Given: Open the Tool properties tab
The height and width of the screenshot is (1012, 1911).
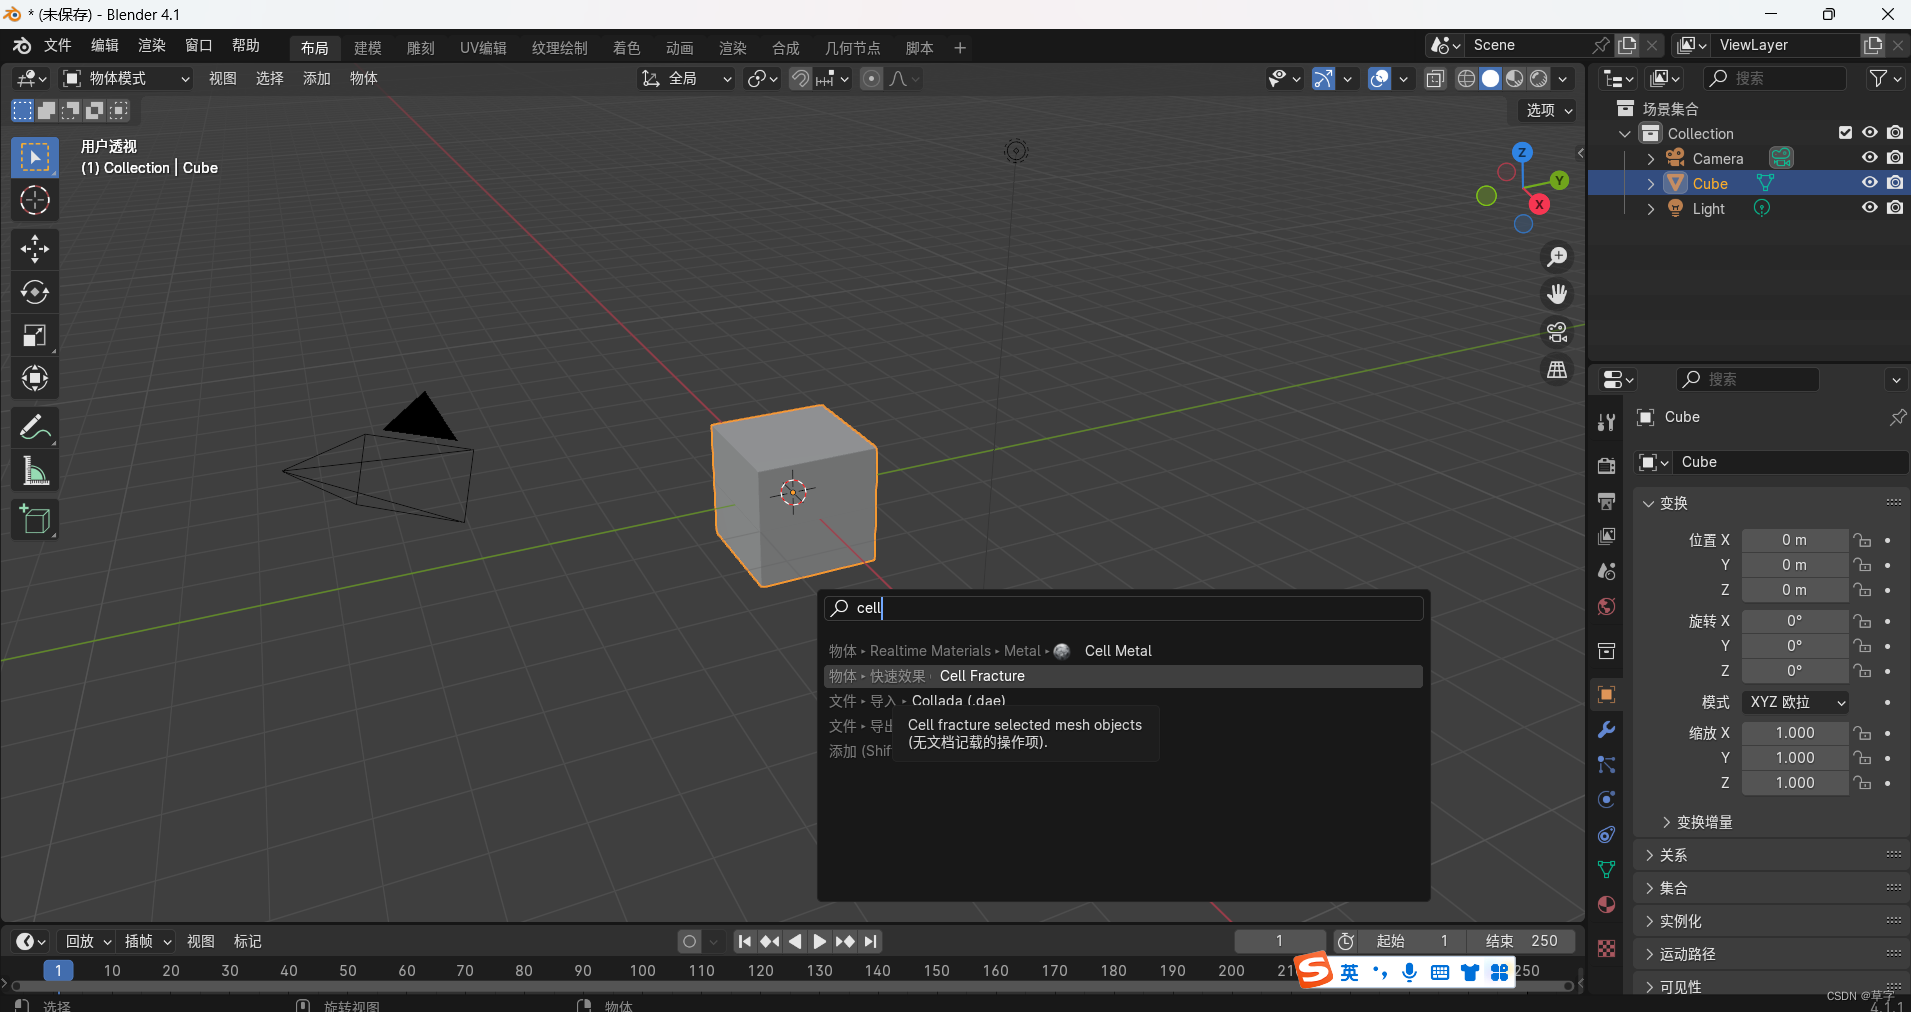Looking at the screenshot, I should (1606, 423).
